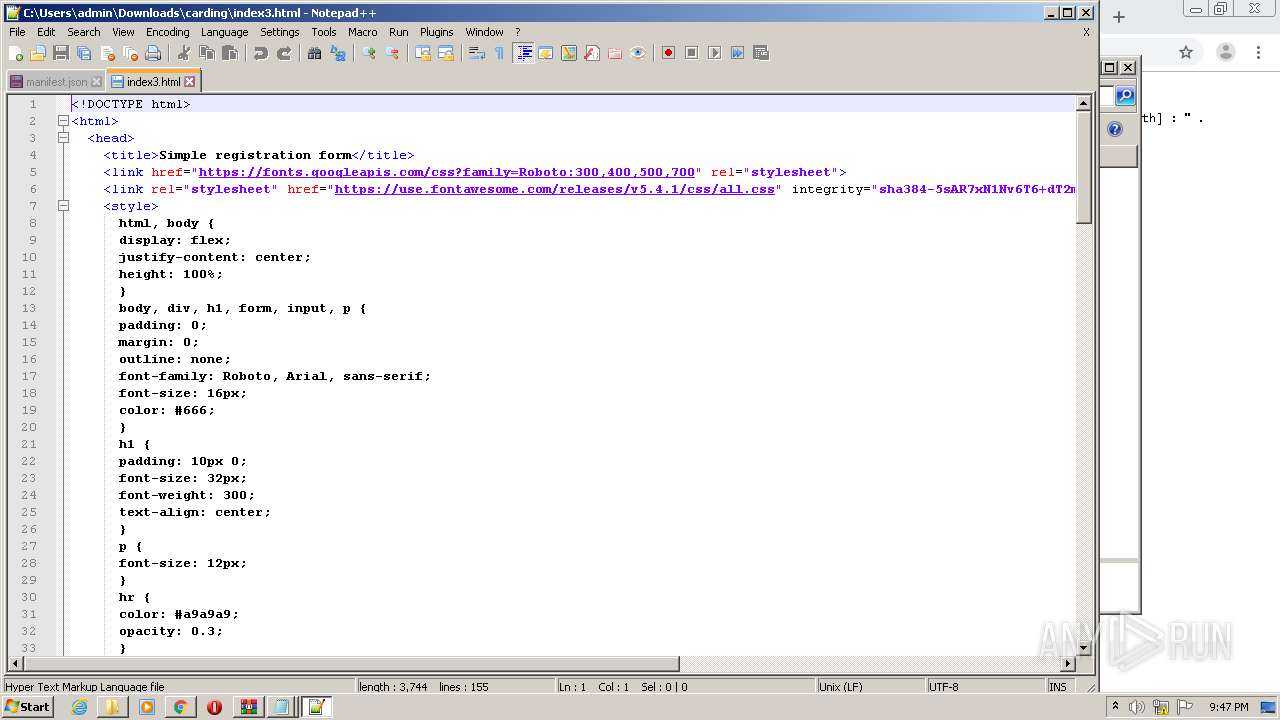Click the Zoom In toolbar icon
1280x720 pixels.
click(x=368, y=53)
